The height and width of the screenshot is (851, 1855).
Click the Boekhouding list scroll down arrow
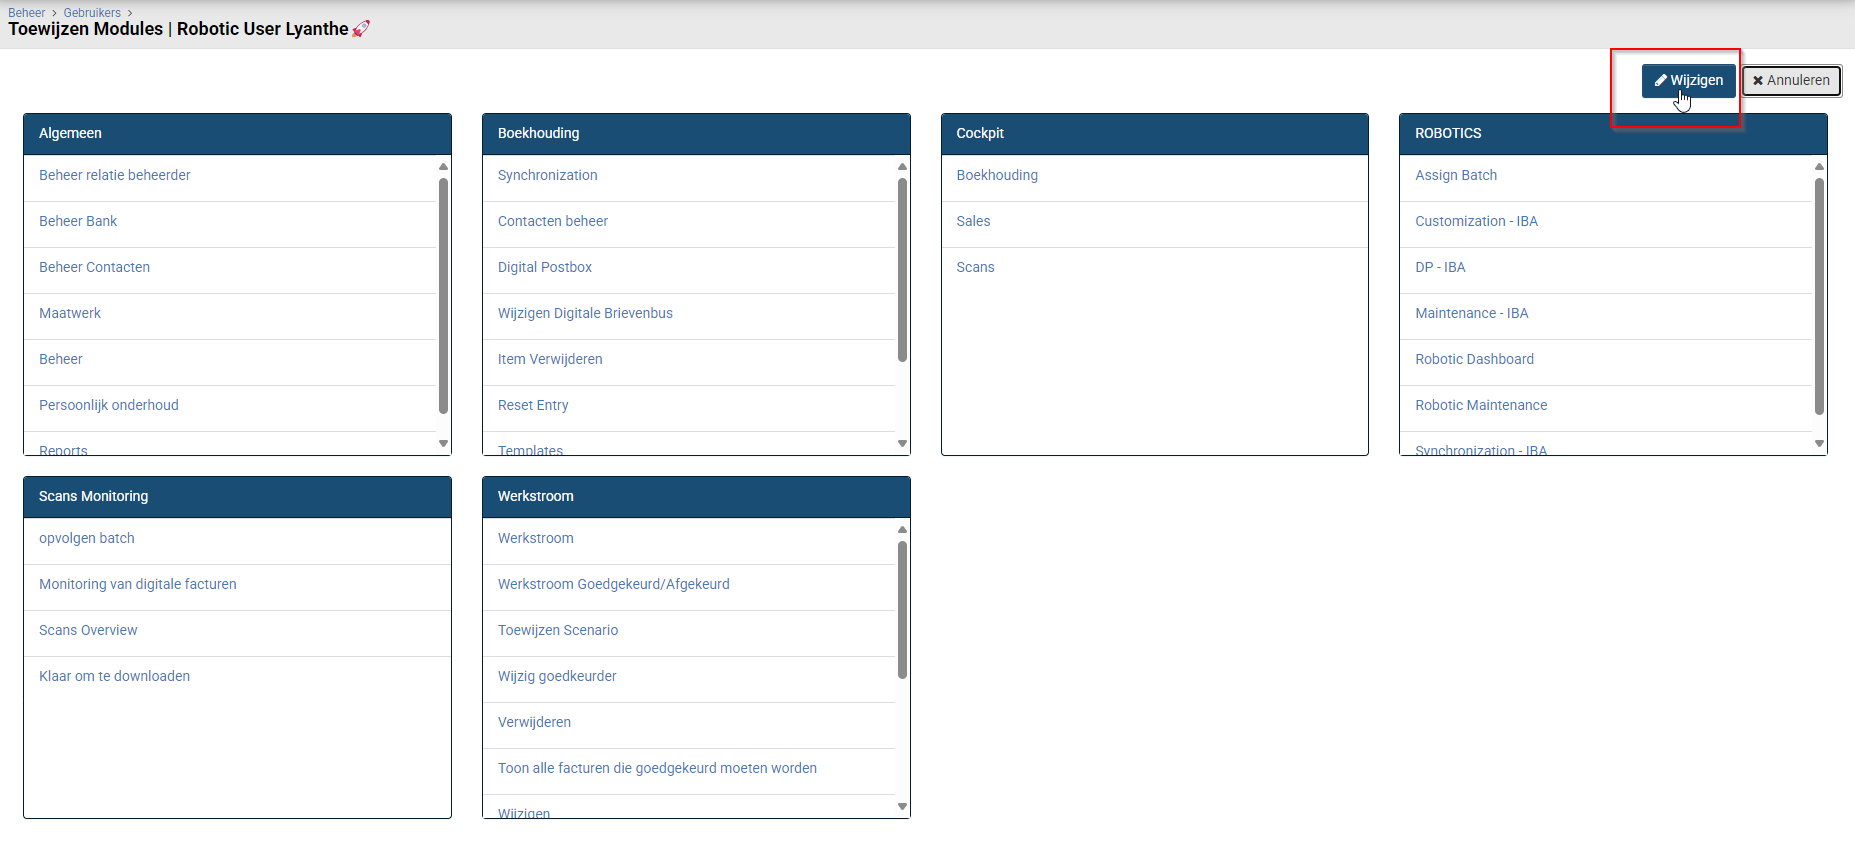[x=902, y=443]
